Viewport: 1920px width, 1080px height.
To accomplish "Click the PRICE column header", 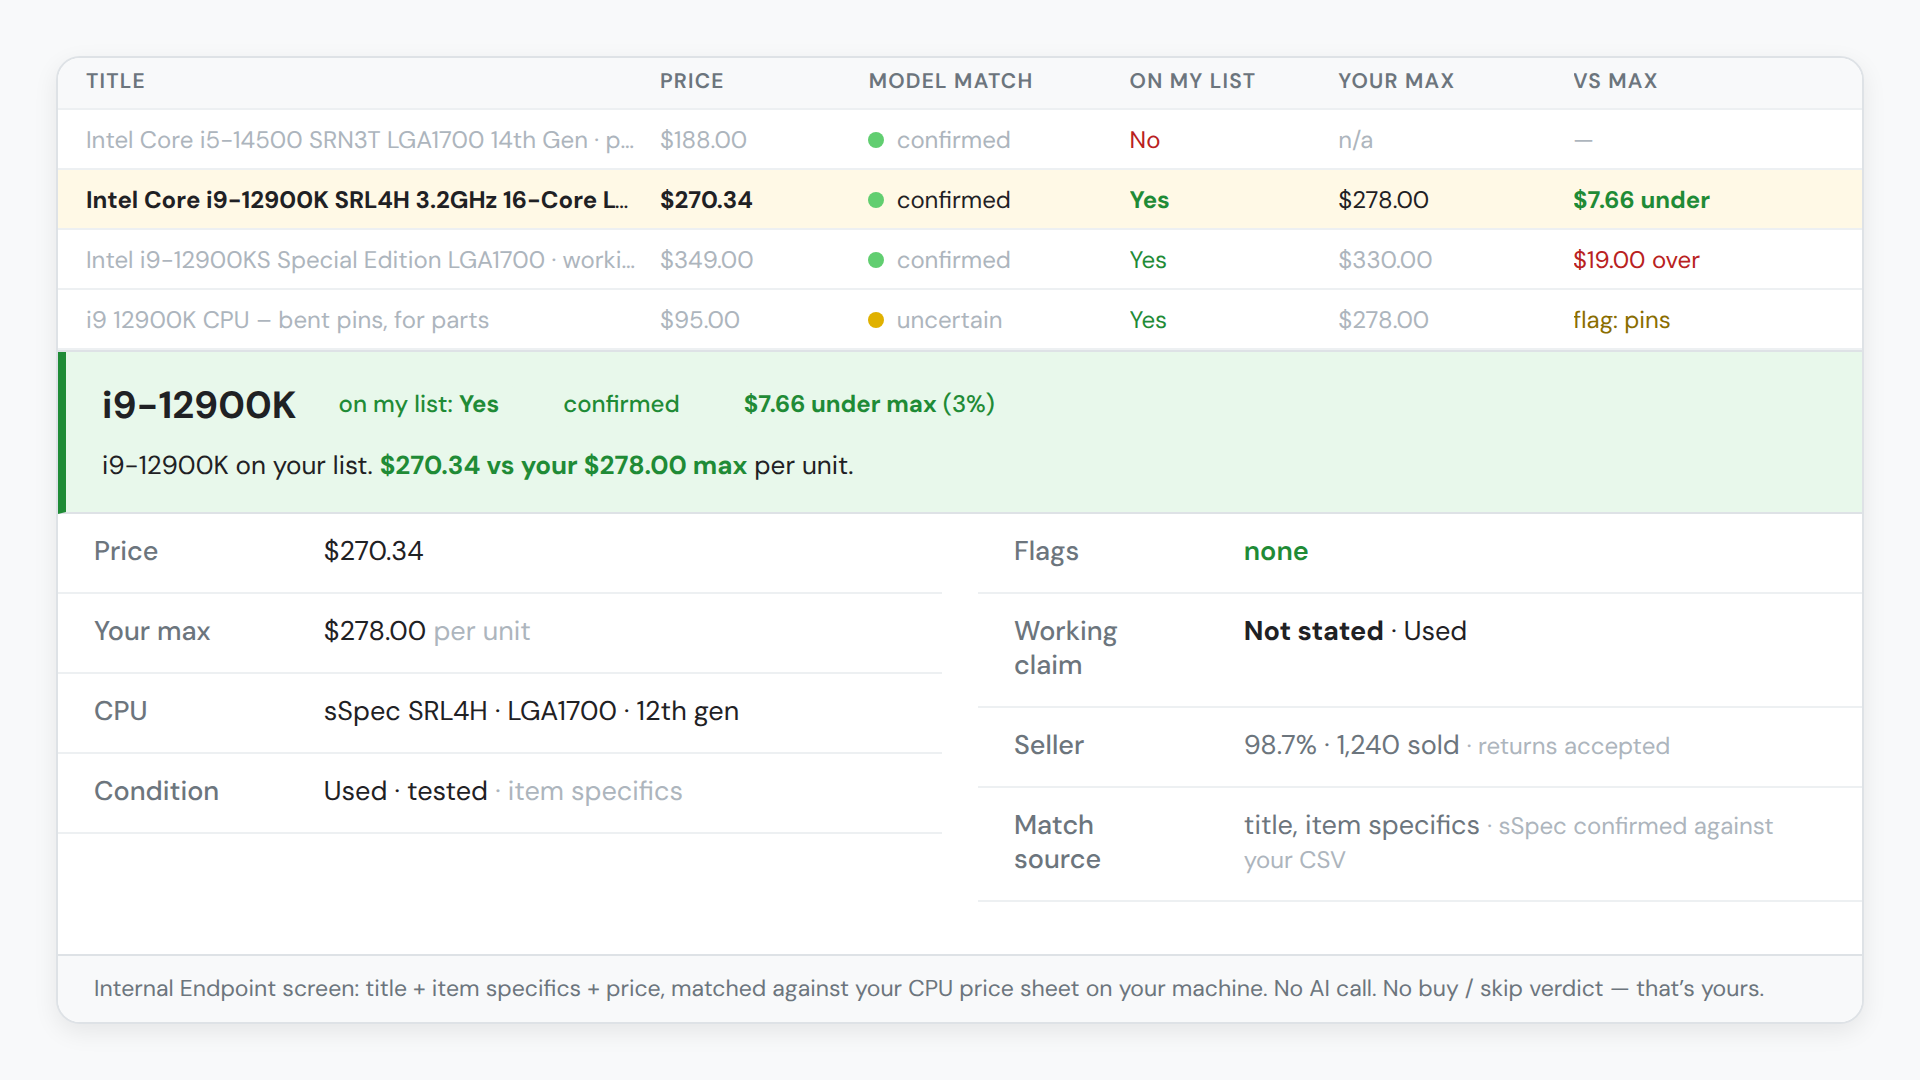I will 691,81.
